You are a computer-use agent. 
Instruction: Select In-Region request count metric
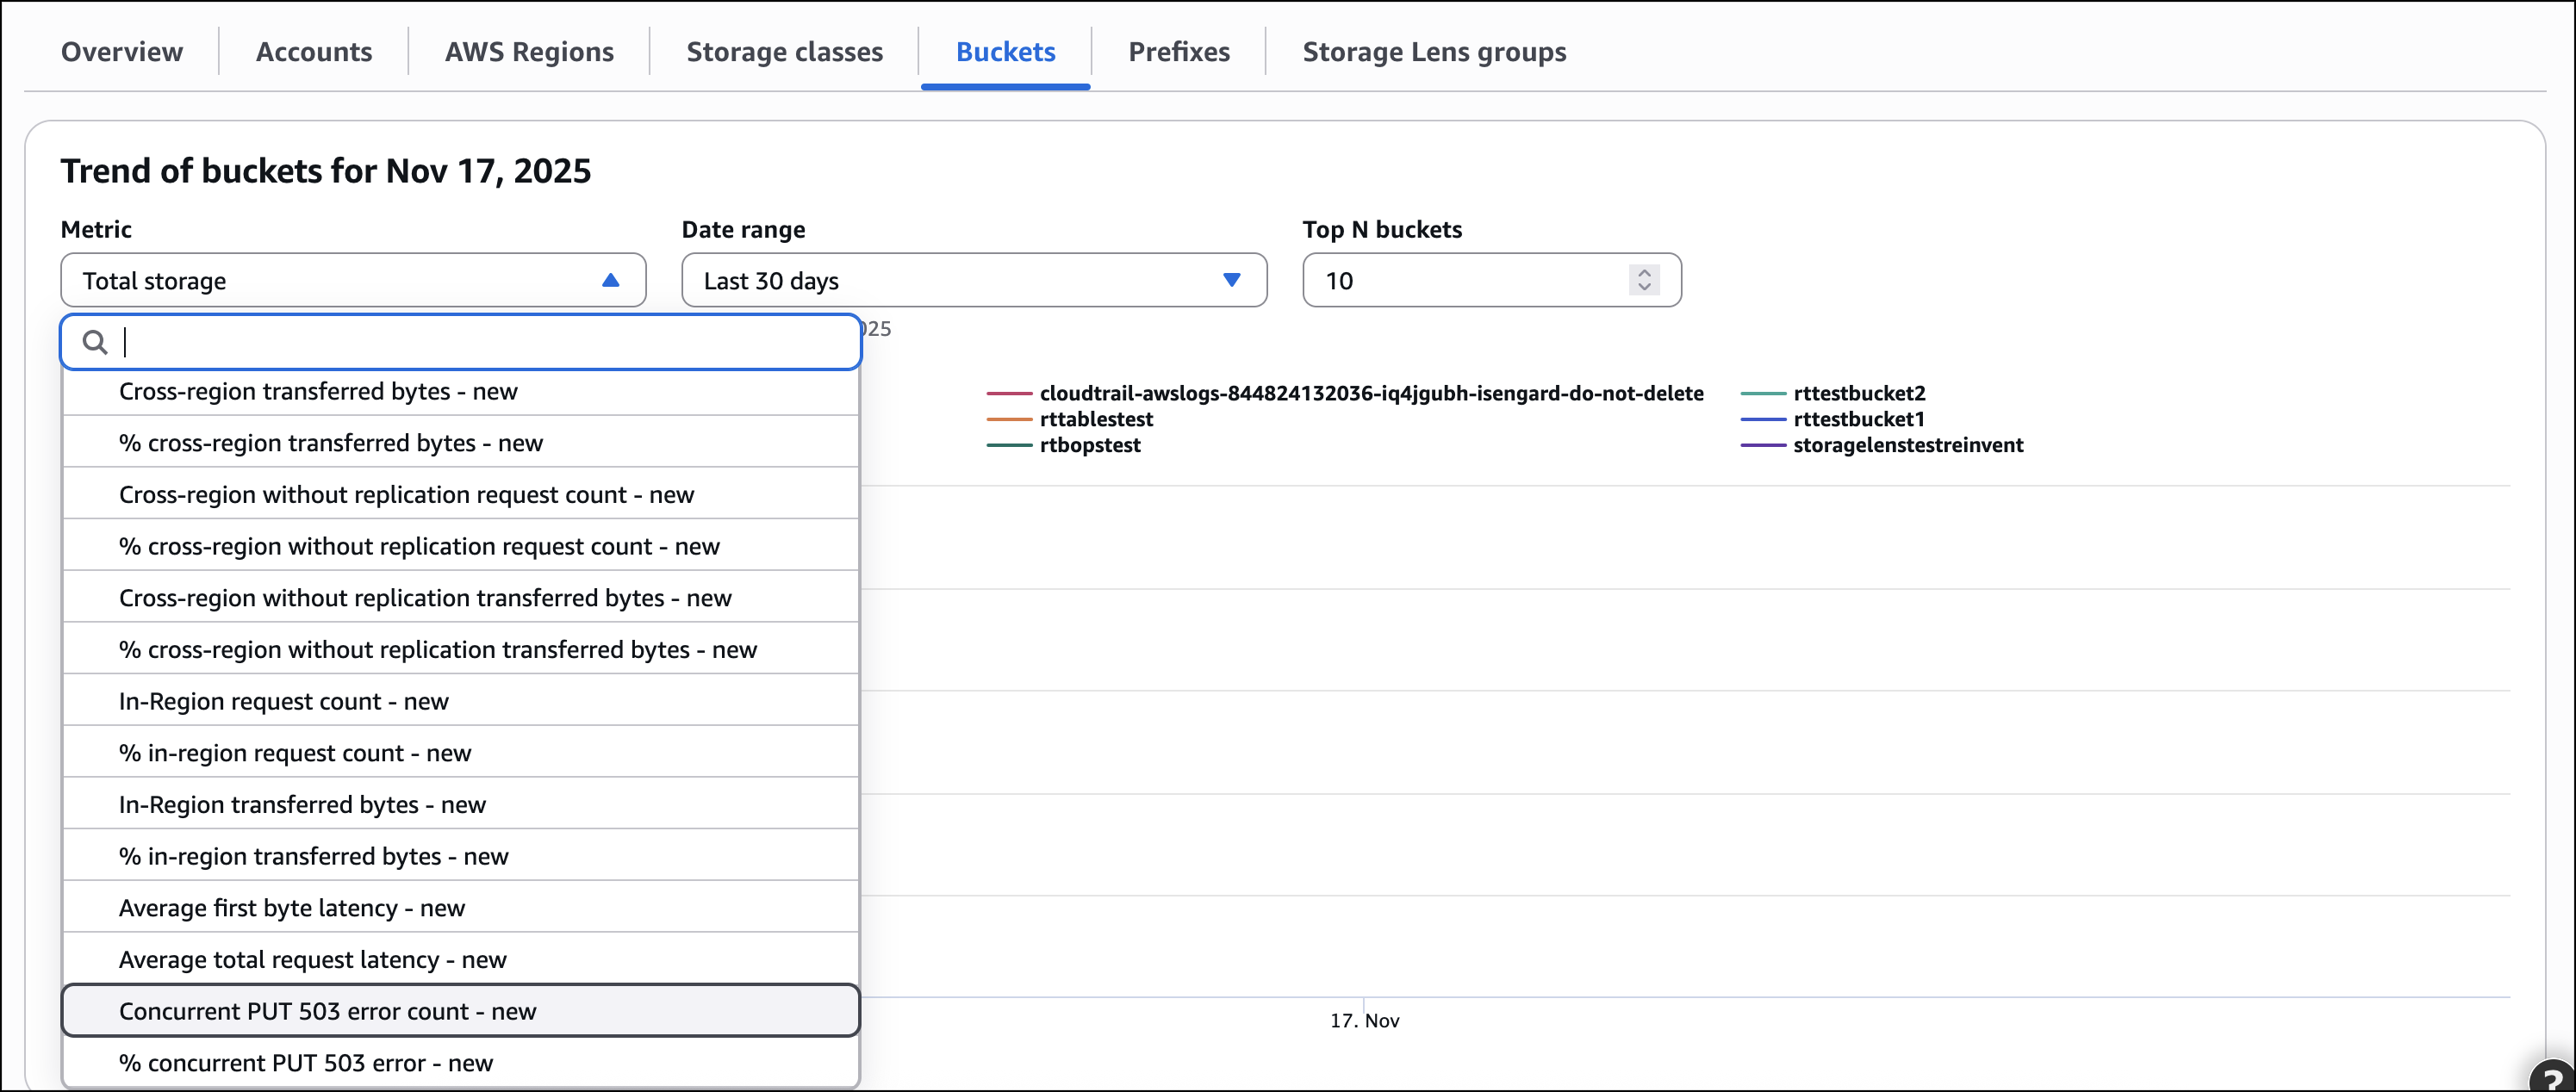coord(283,701)
